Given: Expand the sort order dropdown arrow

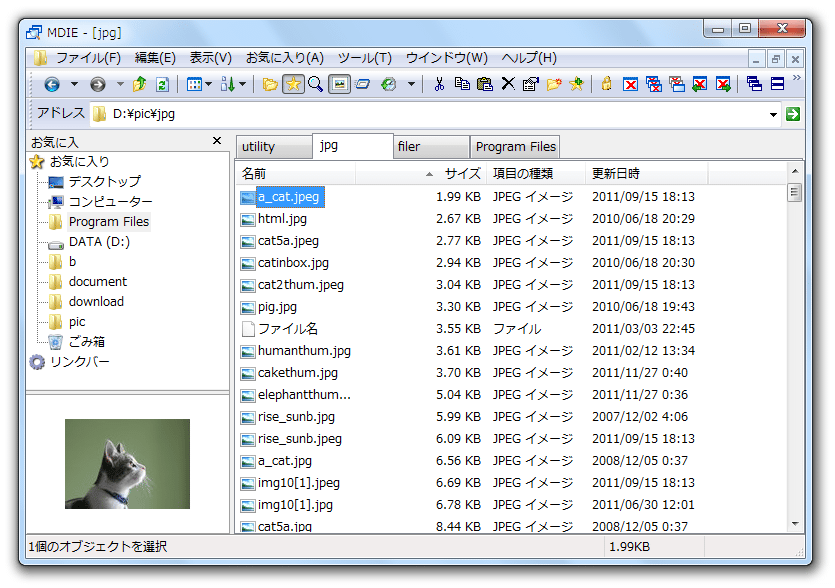Looking at the screenshot, I should point(242,84).
